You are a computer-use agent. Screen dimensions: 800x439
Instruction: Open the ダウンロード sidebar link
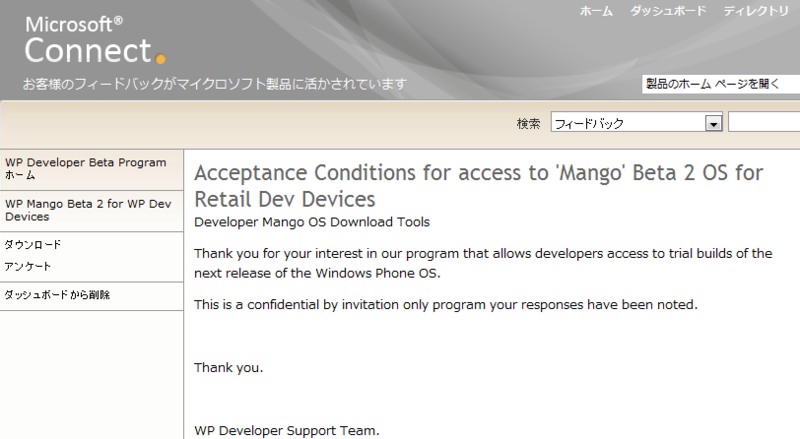[33, 245]
